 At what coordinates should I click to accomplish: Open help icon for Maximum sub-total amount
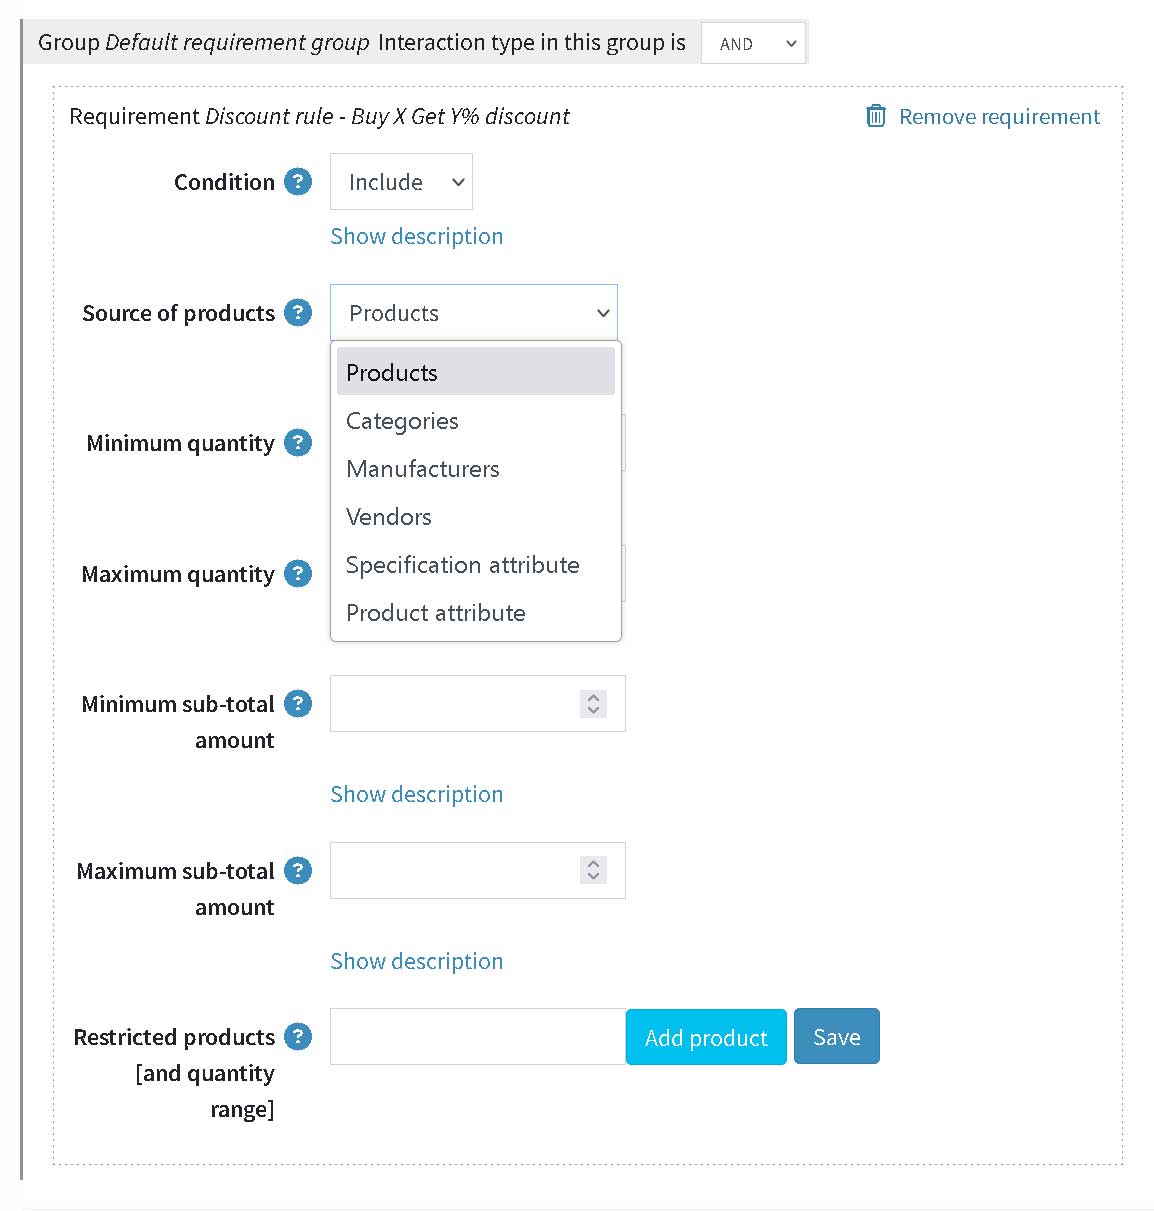point(298,871)
